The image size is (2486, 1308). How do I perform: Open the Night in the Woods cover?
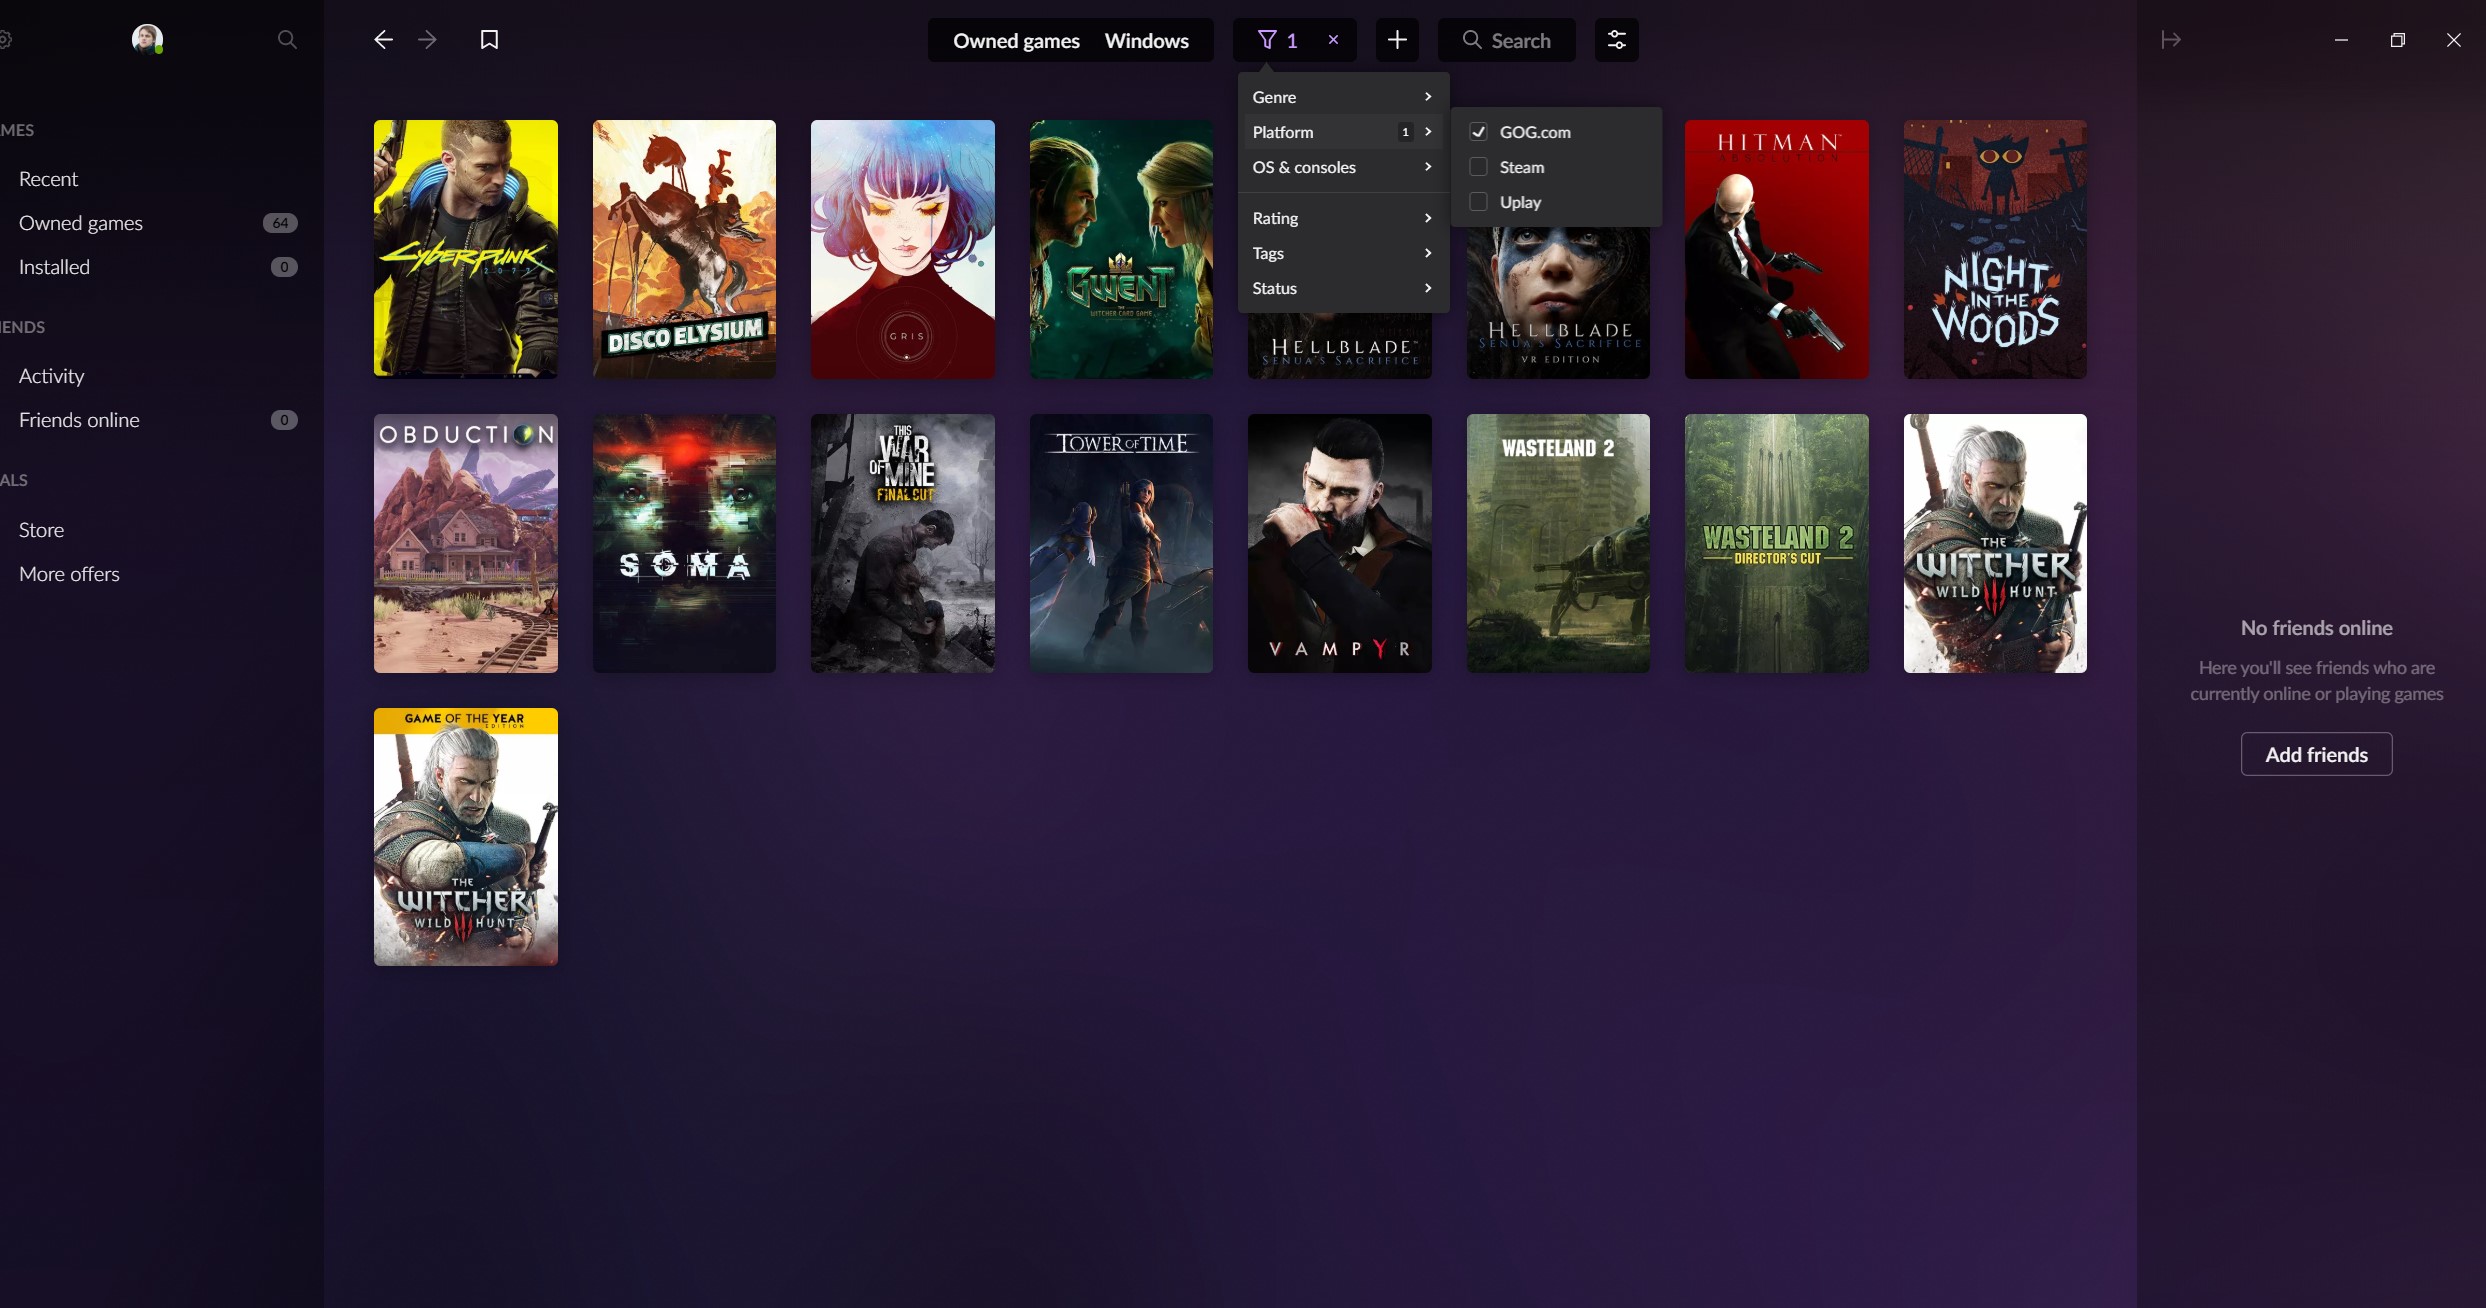pos(1995,249)
